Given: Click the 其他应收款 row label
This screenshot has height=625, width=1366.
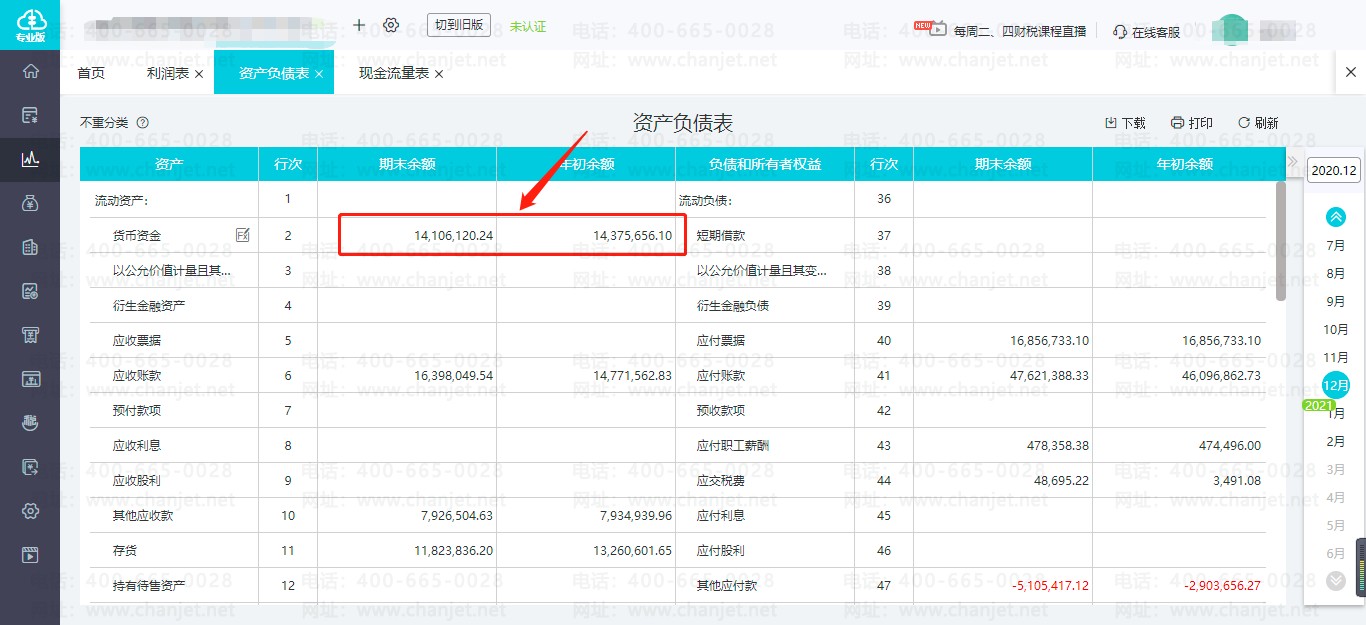Looking at the screenshot, I should (x=143, y=515).
